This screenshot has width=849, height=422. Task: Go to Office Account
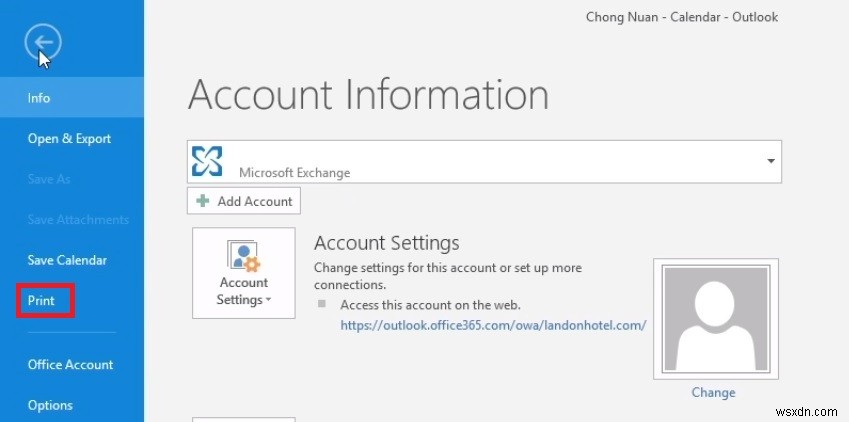70,365
